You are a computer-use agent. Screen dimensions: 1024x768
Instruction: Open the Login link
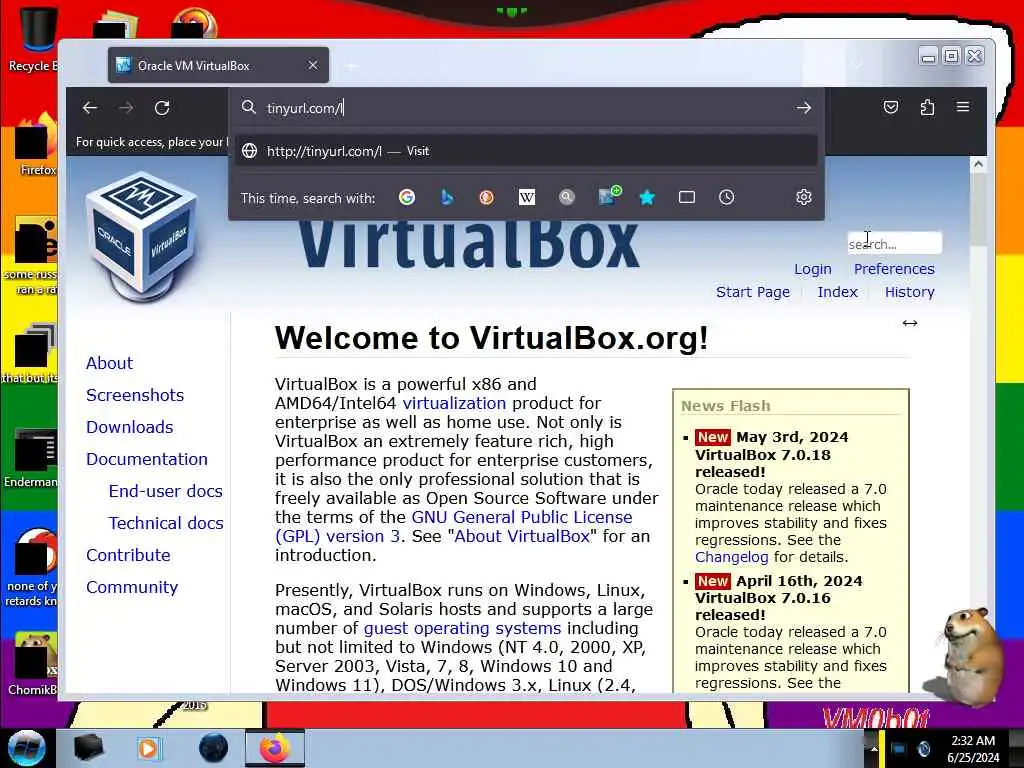[812, 269]
